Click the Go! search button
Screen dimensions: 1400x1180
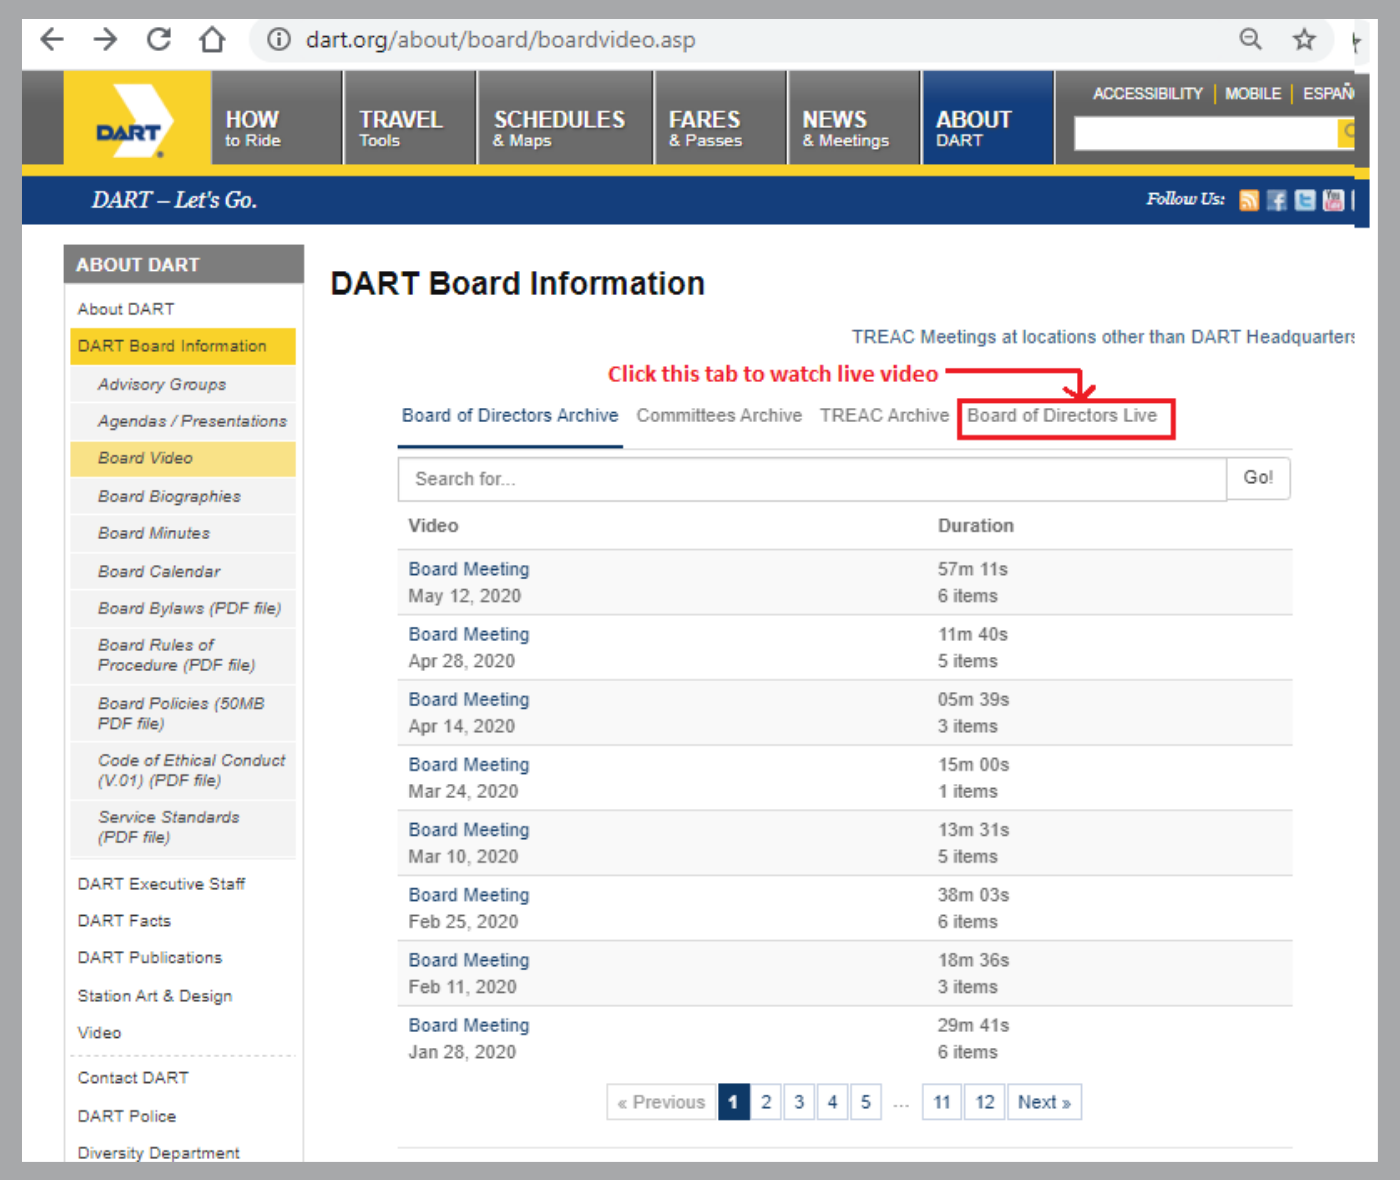tap(1258, 478)
